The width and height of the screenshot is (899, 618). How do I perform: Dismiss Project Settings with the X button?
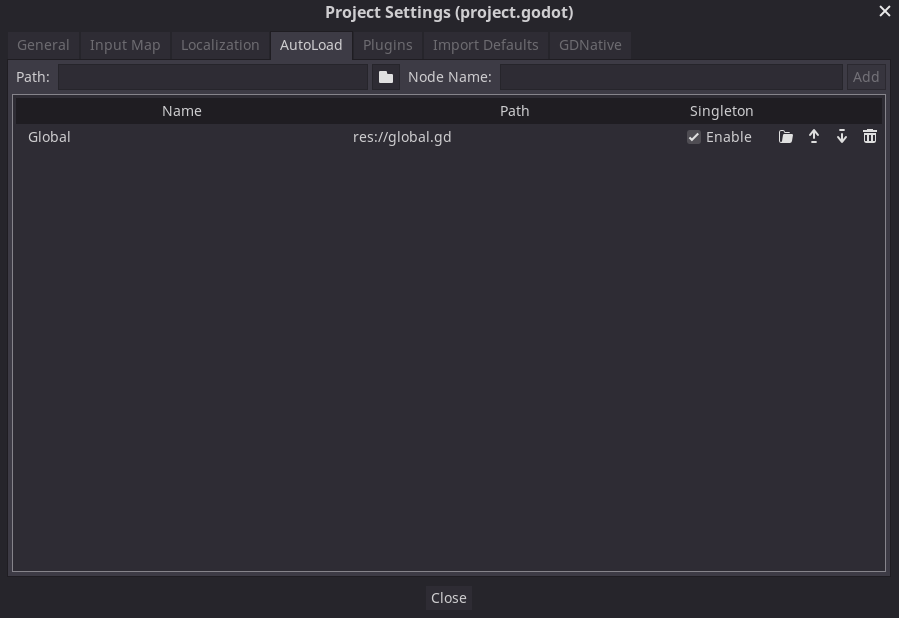point(885,11)
